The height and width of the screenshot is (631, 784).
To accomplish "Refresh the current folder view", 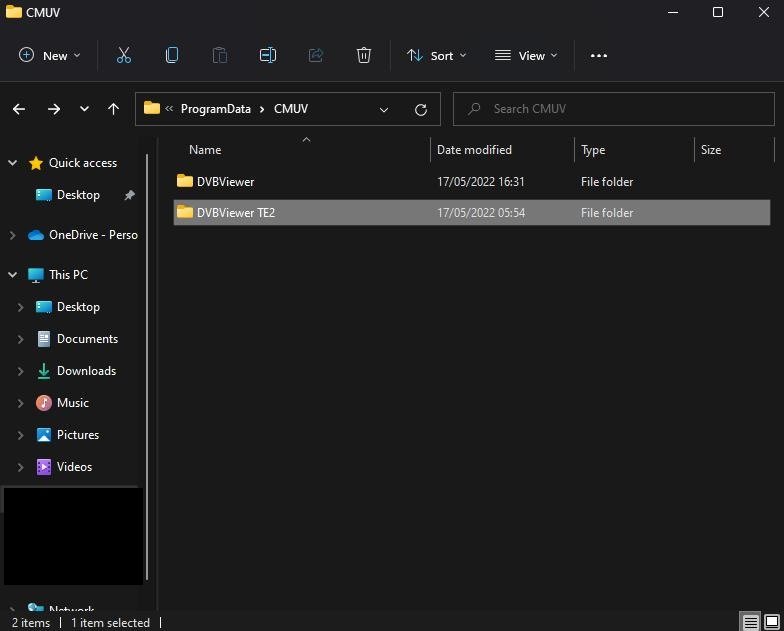I will (421, 109).
